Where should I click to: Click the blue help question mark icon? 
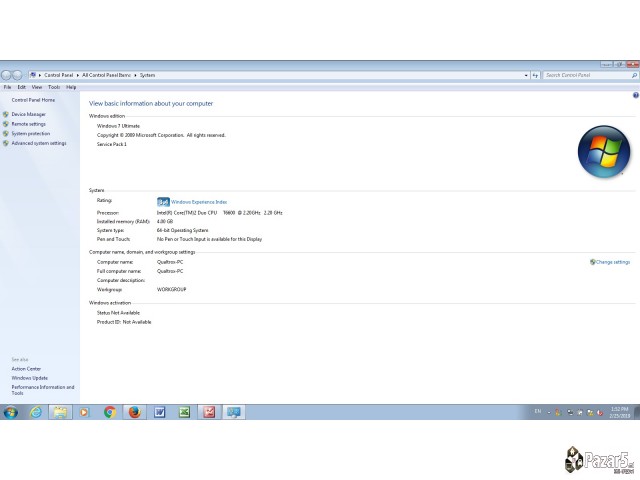(x=635, y=95)
